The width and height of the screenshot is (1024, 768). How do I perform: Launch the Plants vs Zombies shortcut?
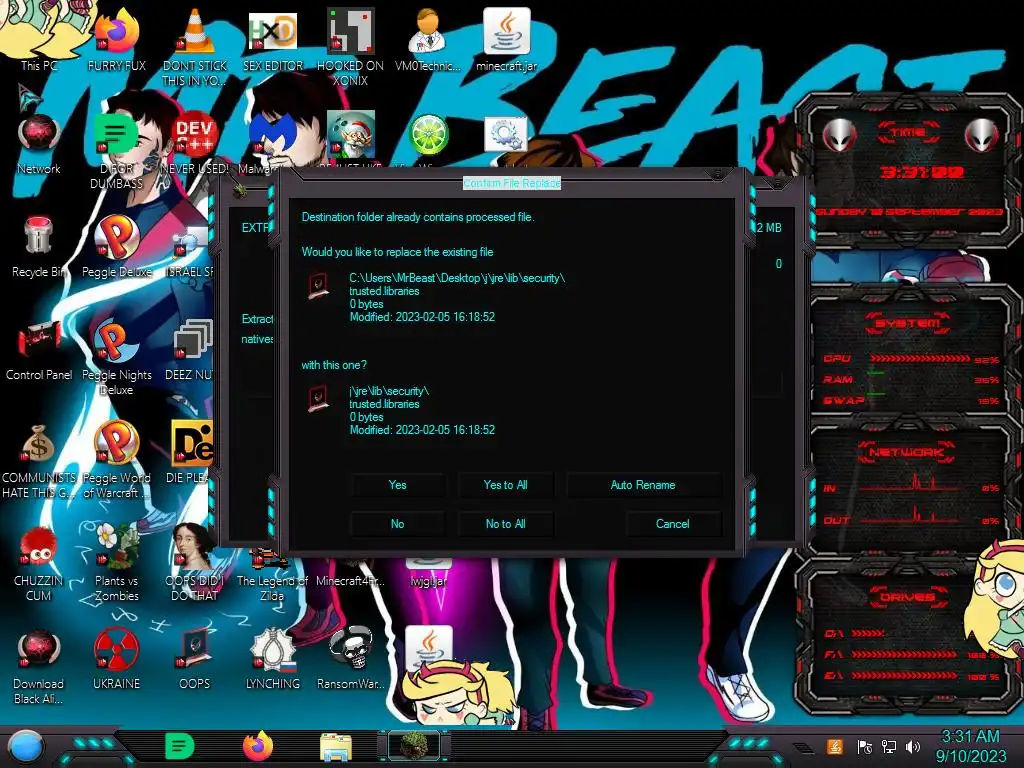(116, 563)
